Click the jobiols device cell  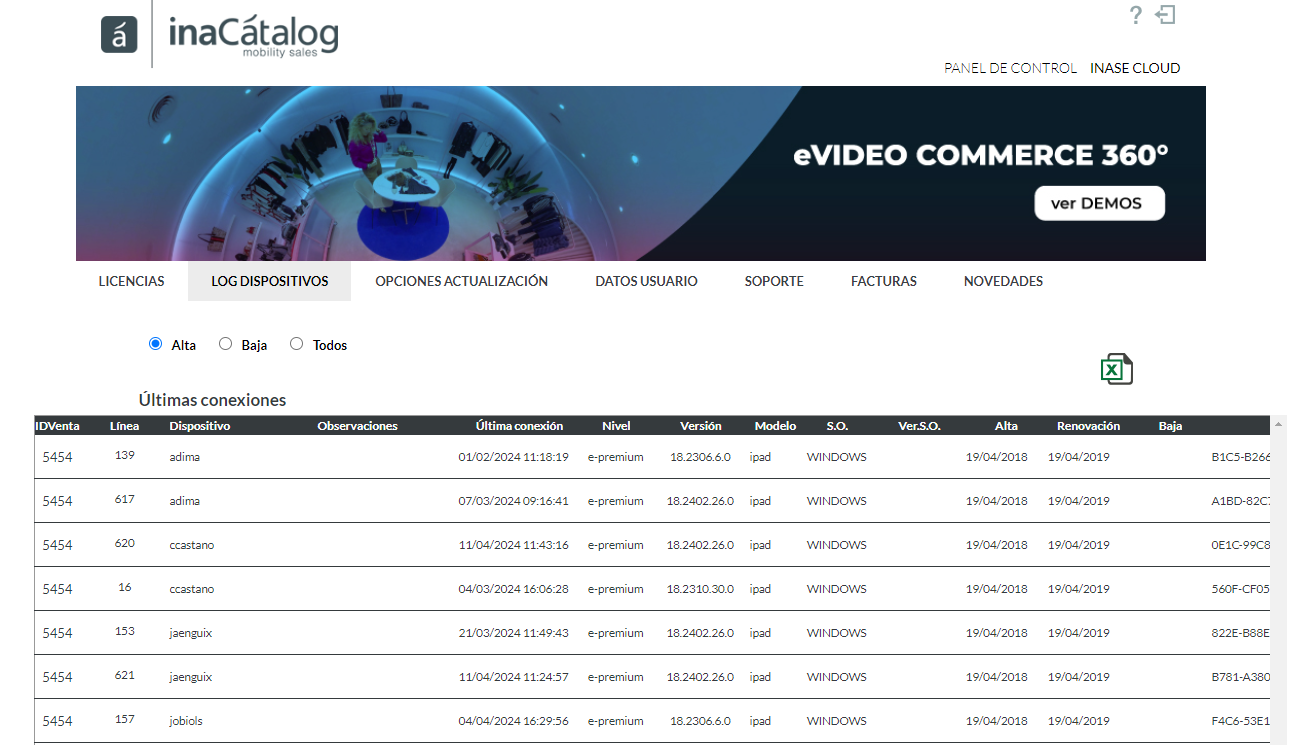(186, 721)
